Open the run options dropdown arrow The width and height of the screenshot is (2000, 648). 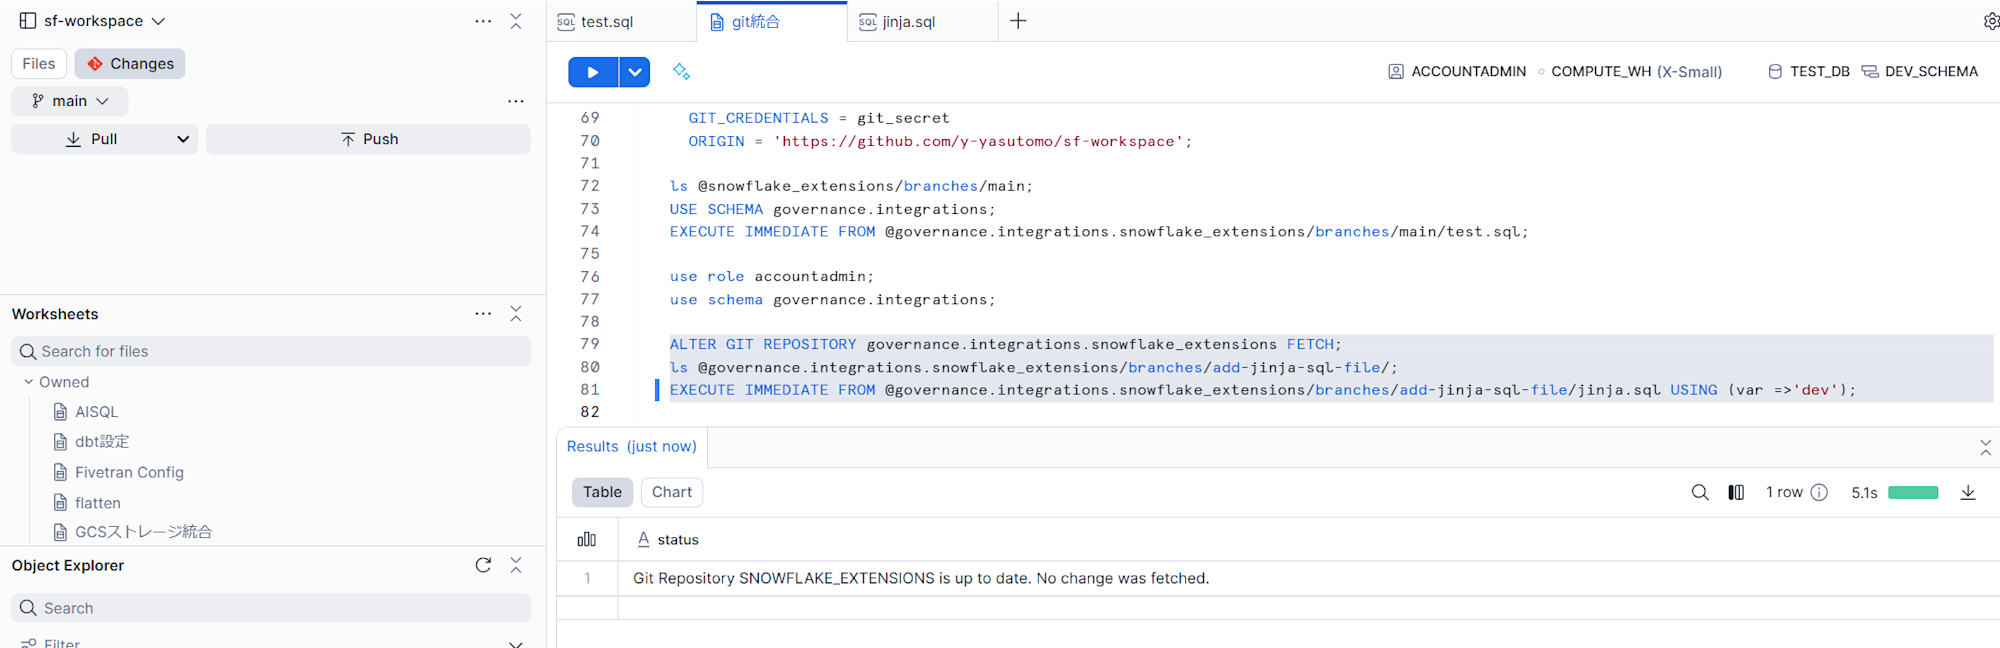[x=635, y=72]
